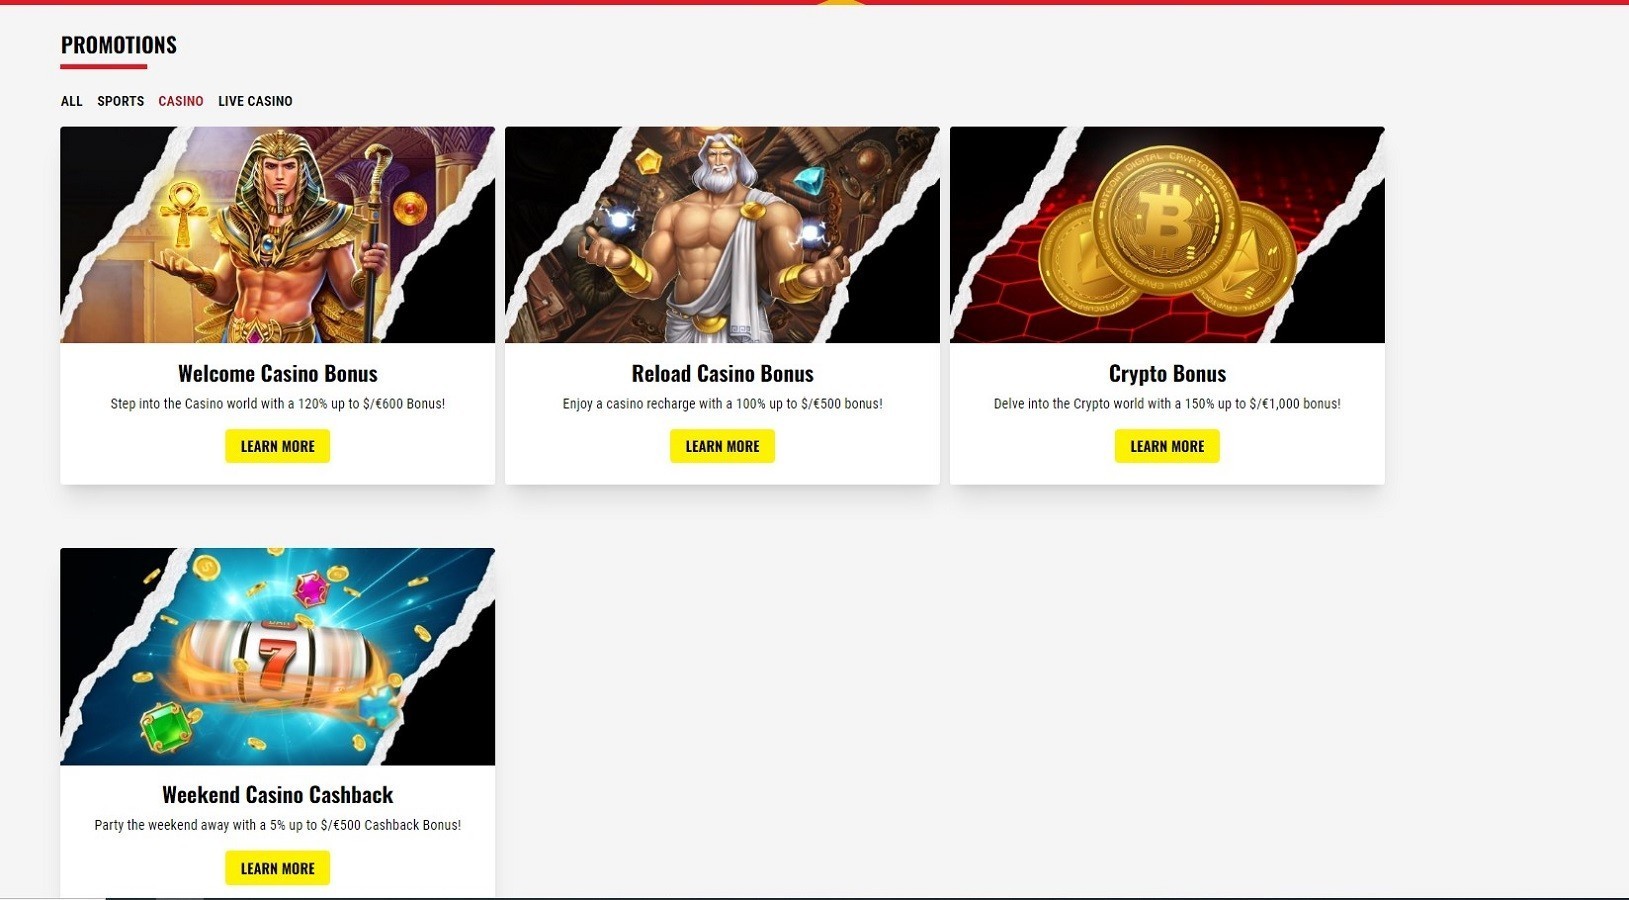1629x900 pixels.
Task: Learn more about Weekend Casino Cashback
Action: click(x=277, y=868)
